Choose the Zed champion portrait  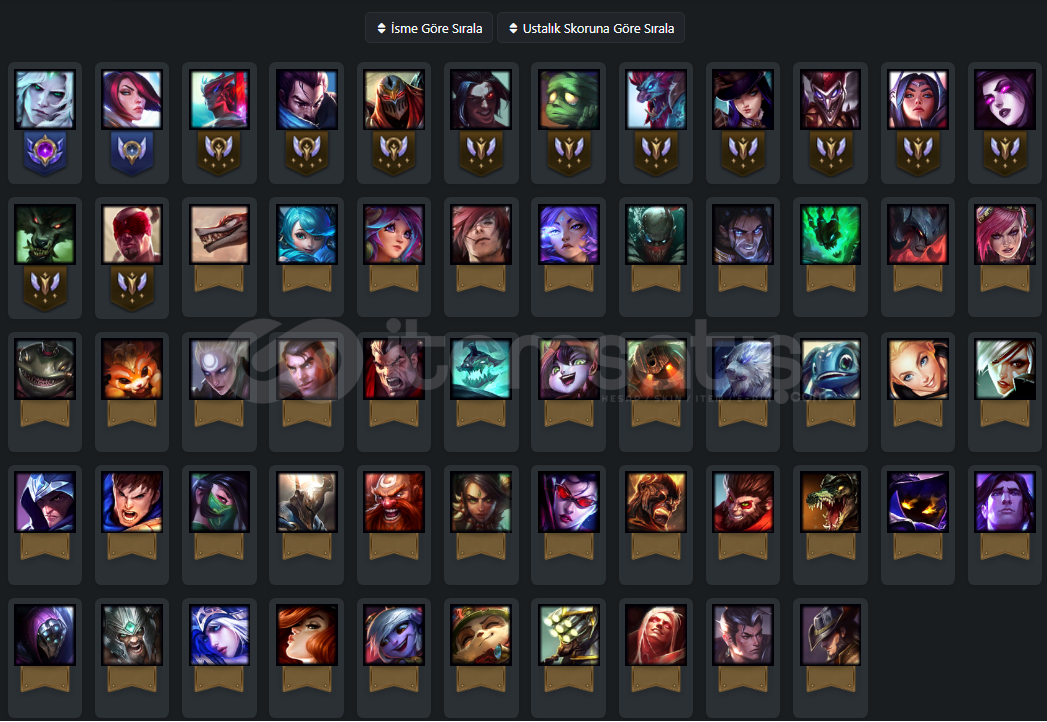point(394,100)
